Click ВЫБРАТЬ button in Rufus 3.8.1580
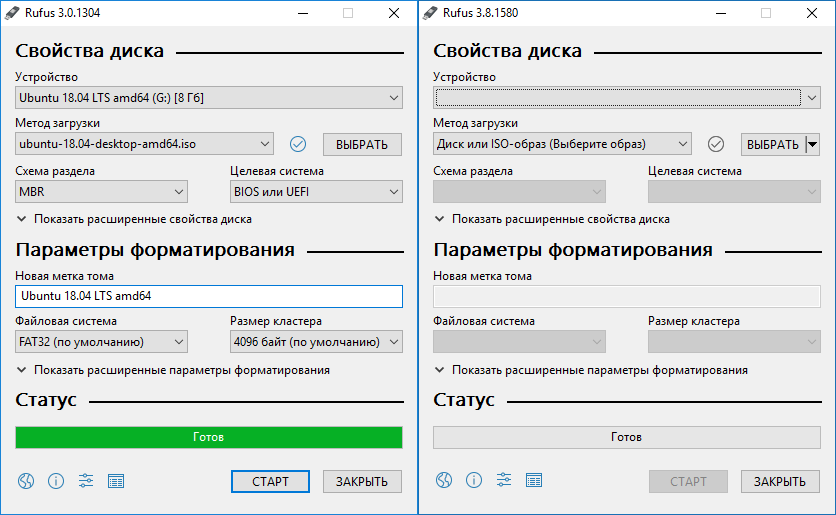Viewport: 836px width, 515px height. 773,144
